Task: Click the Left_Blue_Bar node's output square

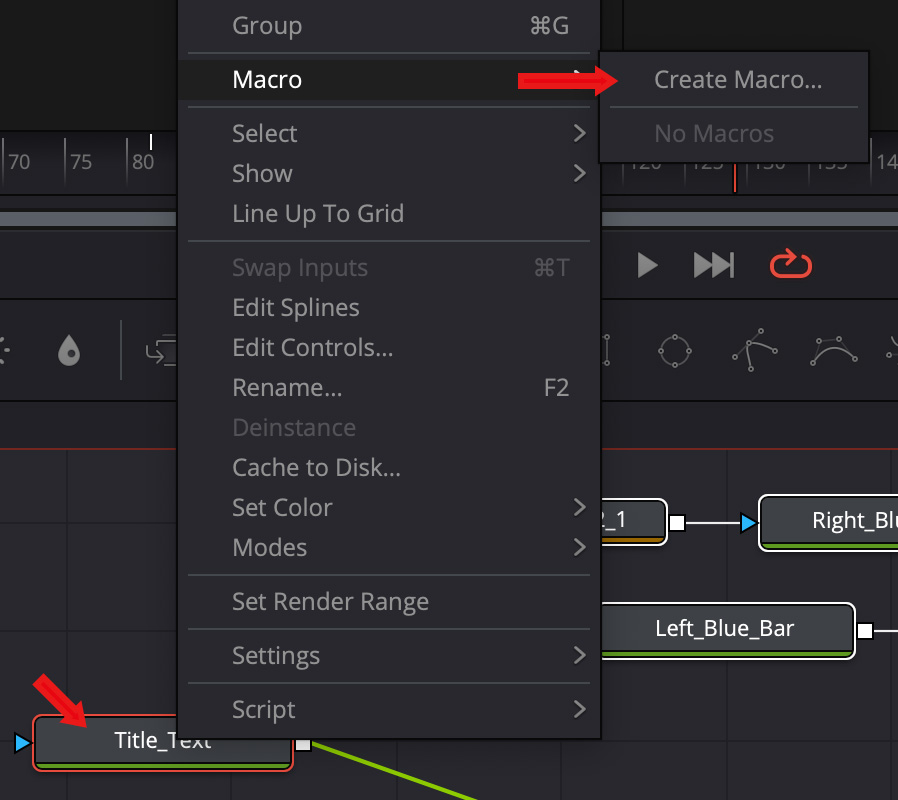Action: coord(865,630)
